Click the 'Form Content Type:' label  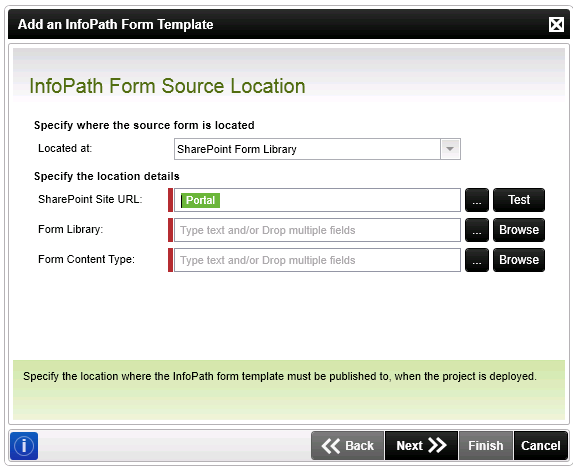(x=86, y=259)
